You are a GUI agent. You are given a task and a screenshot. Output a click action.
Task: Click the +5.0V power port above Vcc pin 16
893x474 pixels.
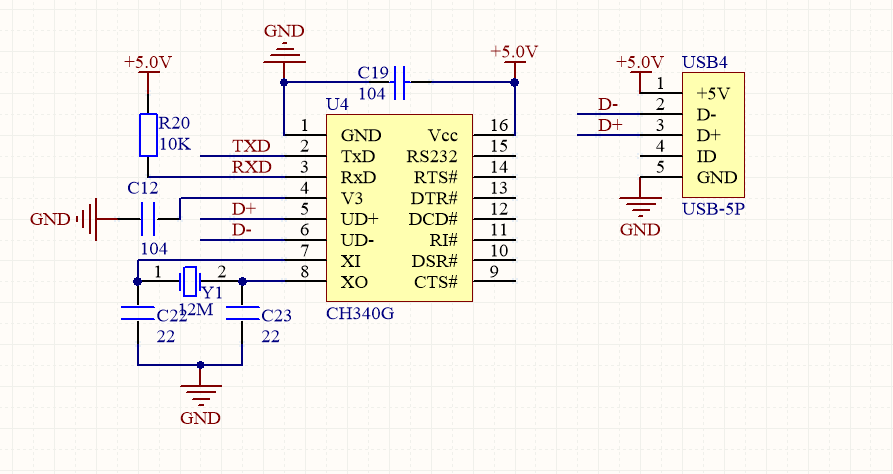coord(515,62)
